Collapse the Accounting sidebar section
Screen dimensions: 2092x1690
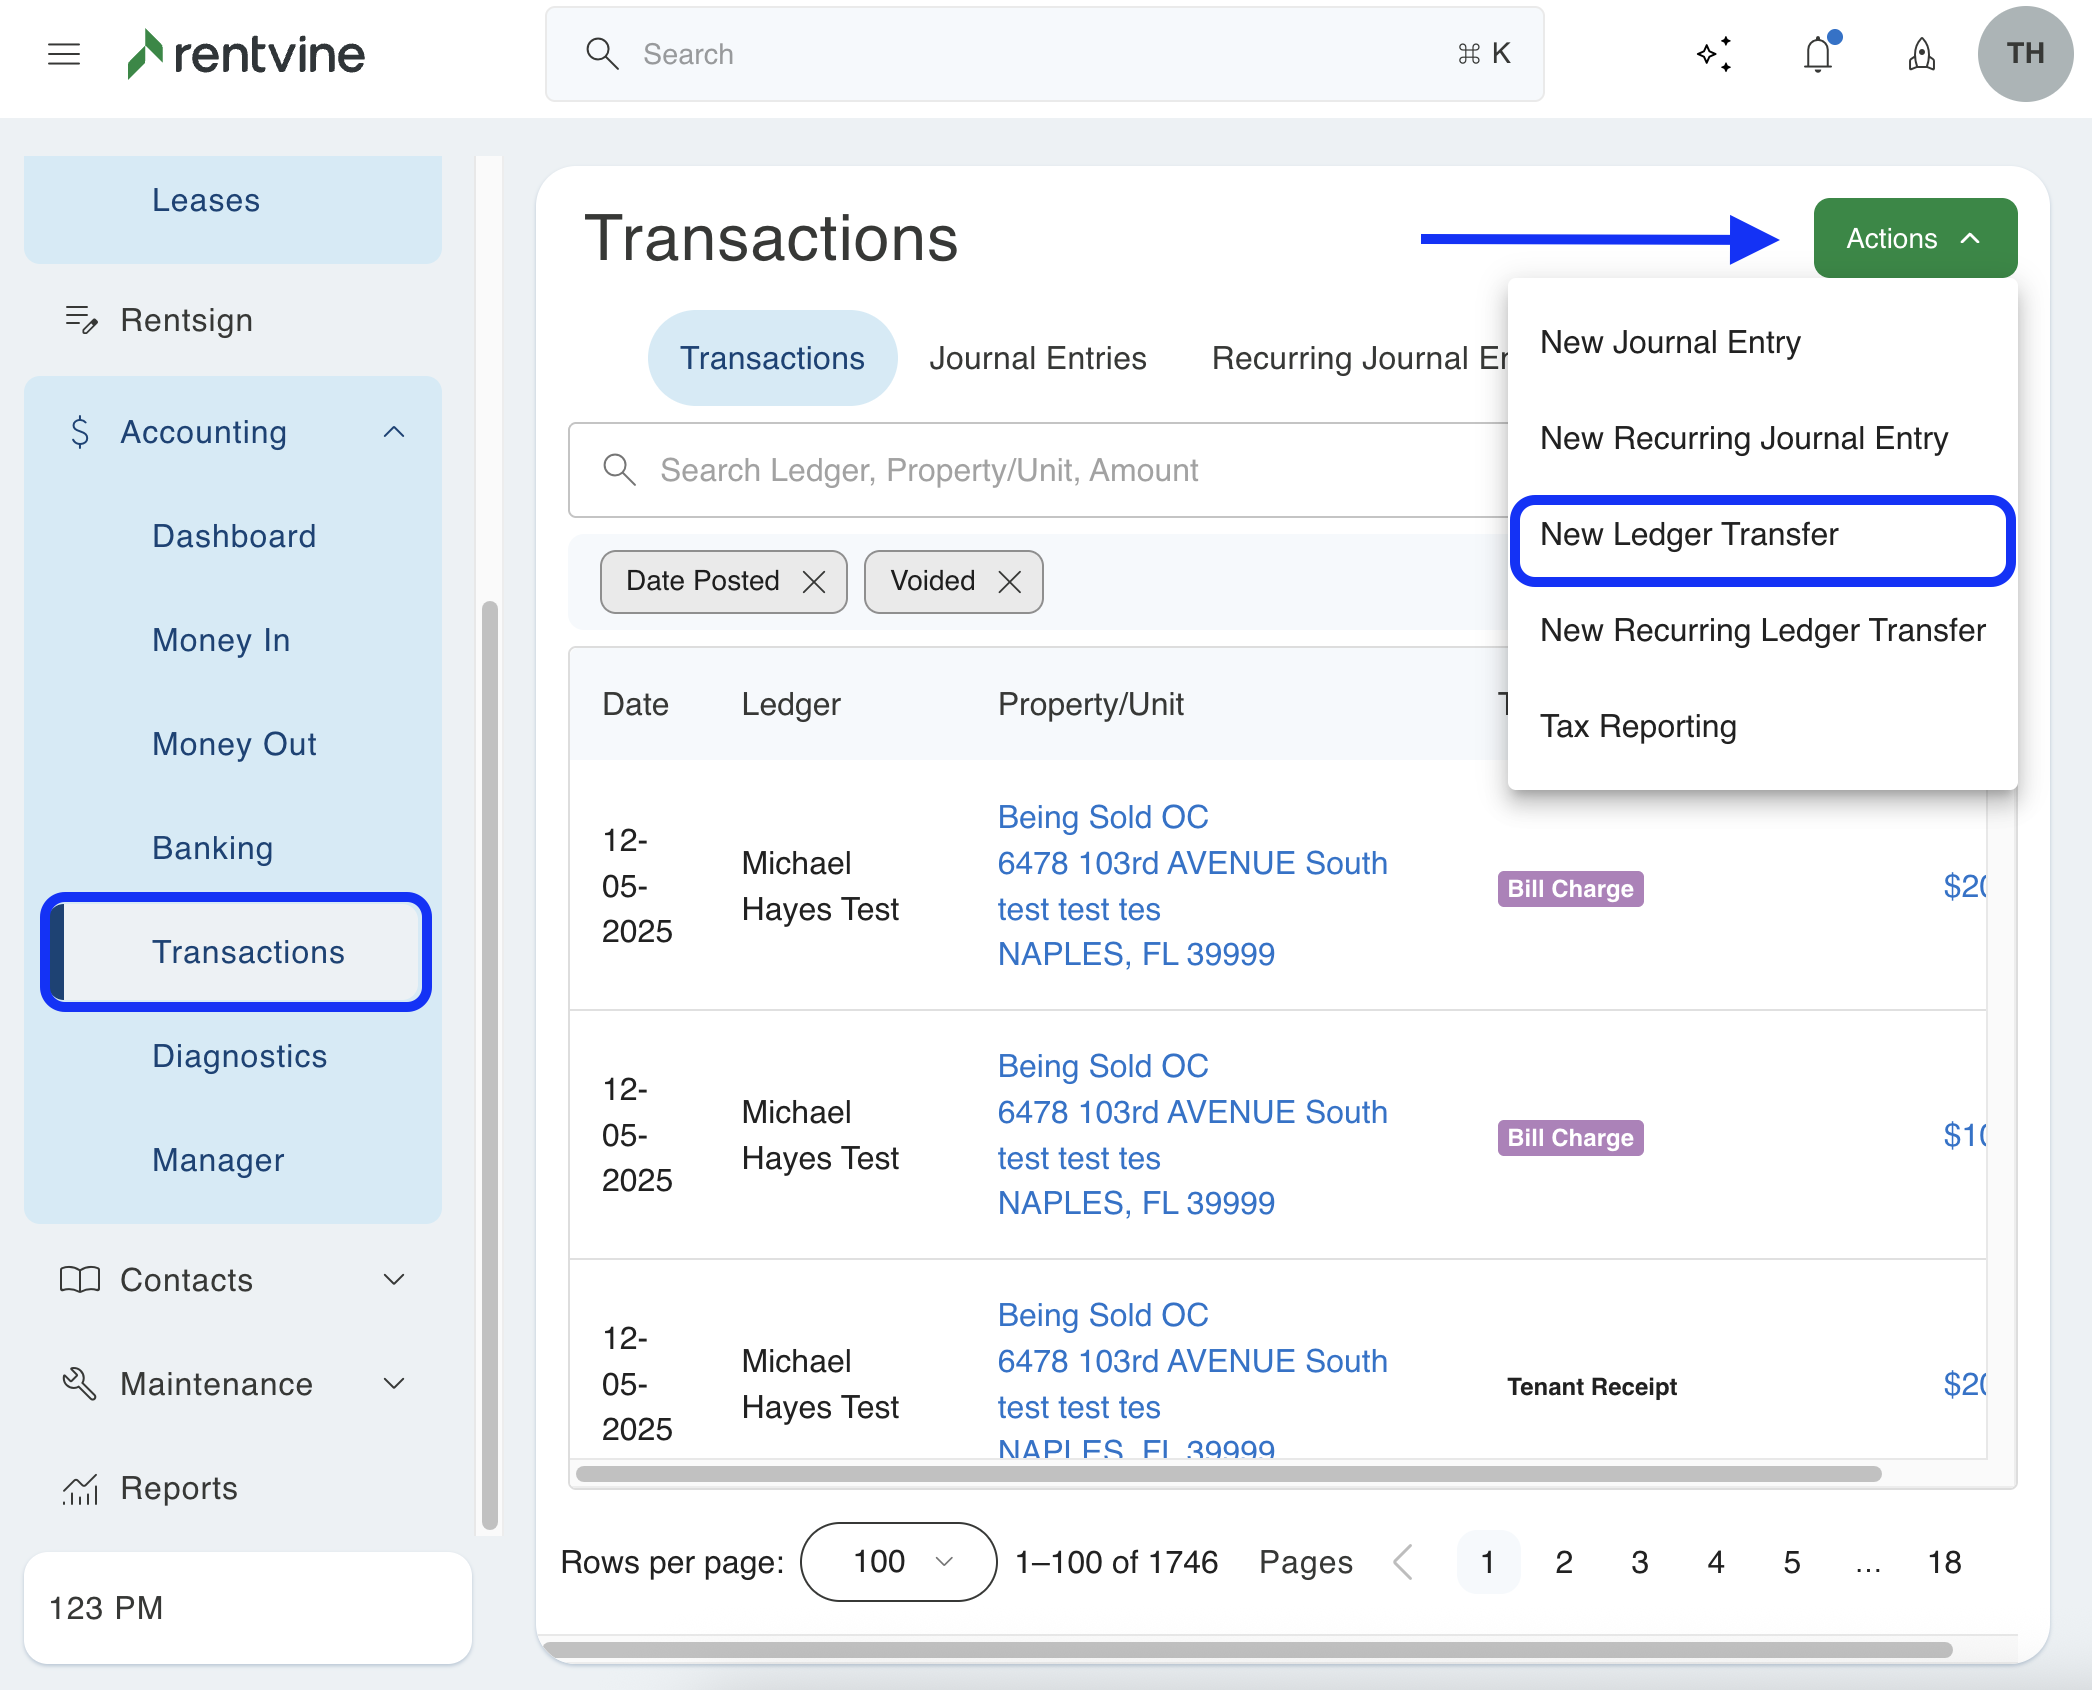tap(394, 432)
